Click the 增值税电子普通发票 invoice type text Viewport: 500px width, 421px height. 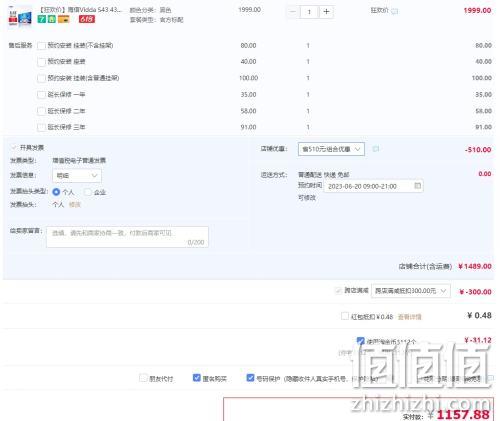point(79,160)
